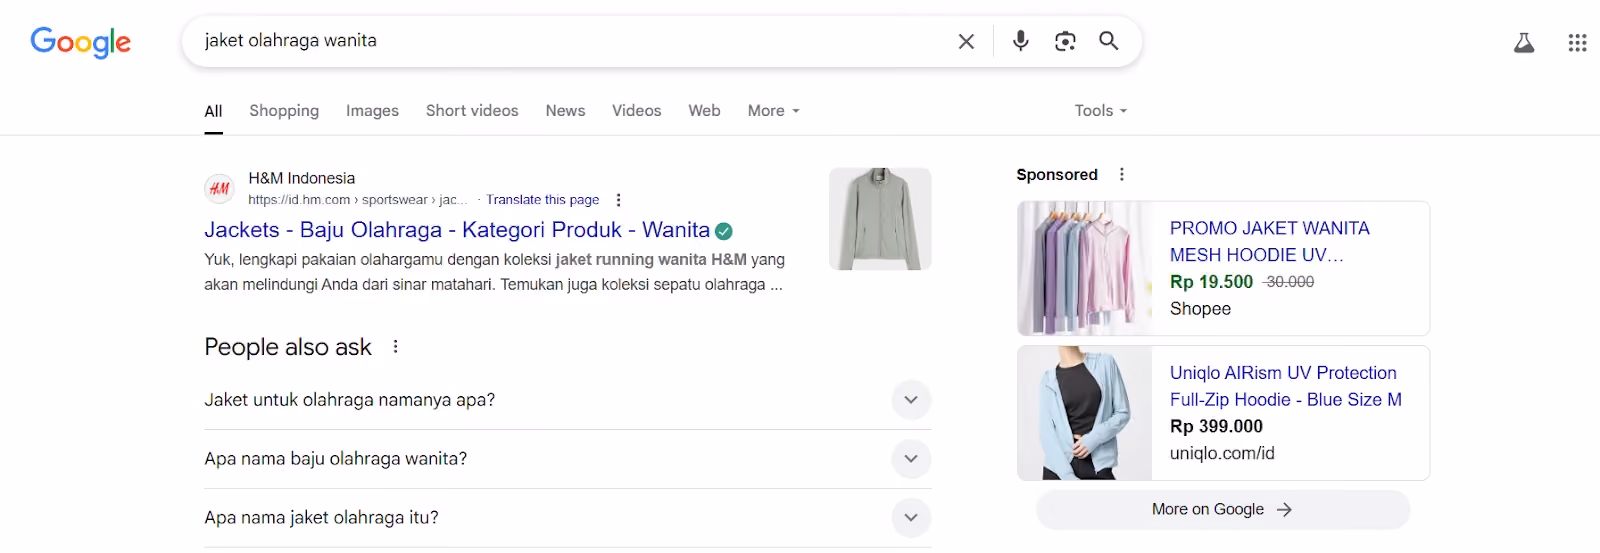The image size is (1600, 553).
Task: Expand 'Apa nama jaket olahraga itu?' question
Action: 568,518
